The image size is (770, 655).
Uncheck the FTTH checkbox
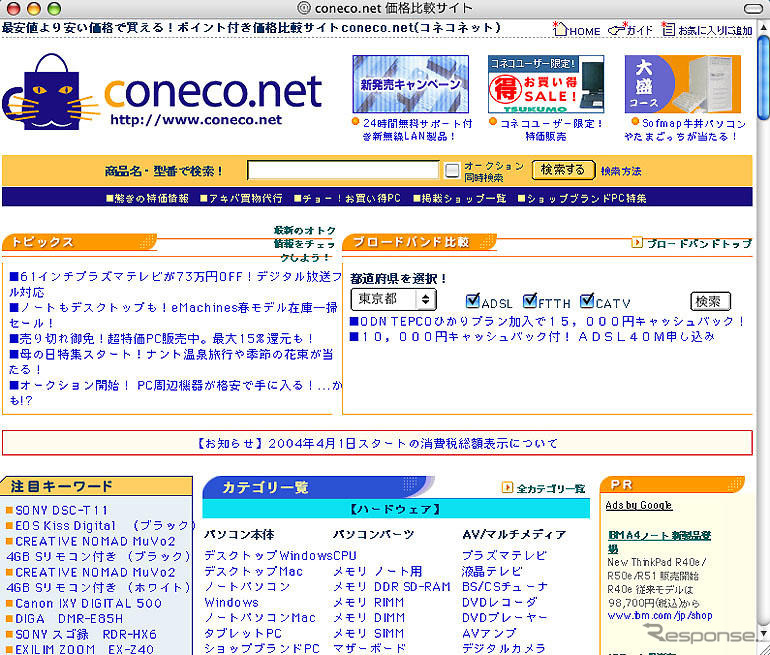[x=530, y=301]
